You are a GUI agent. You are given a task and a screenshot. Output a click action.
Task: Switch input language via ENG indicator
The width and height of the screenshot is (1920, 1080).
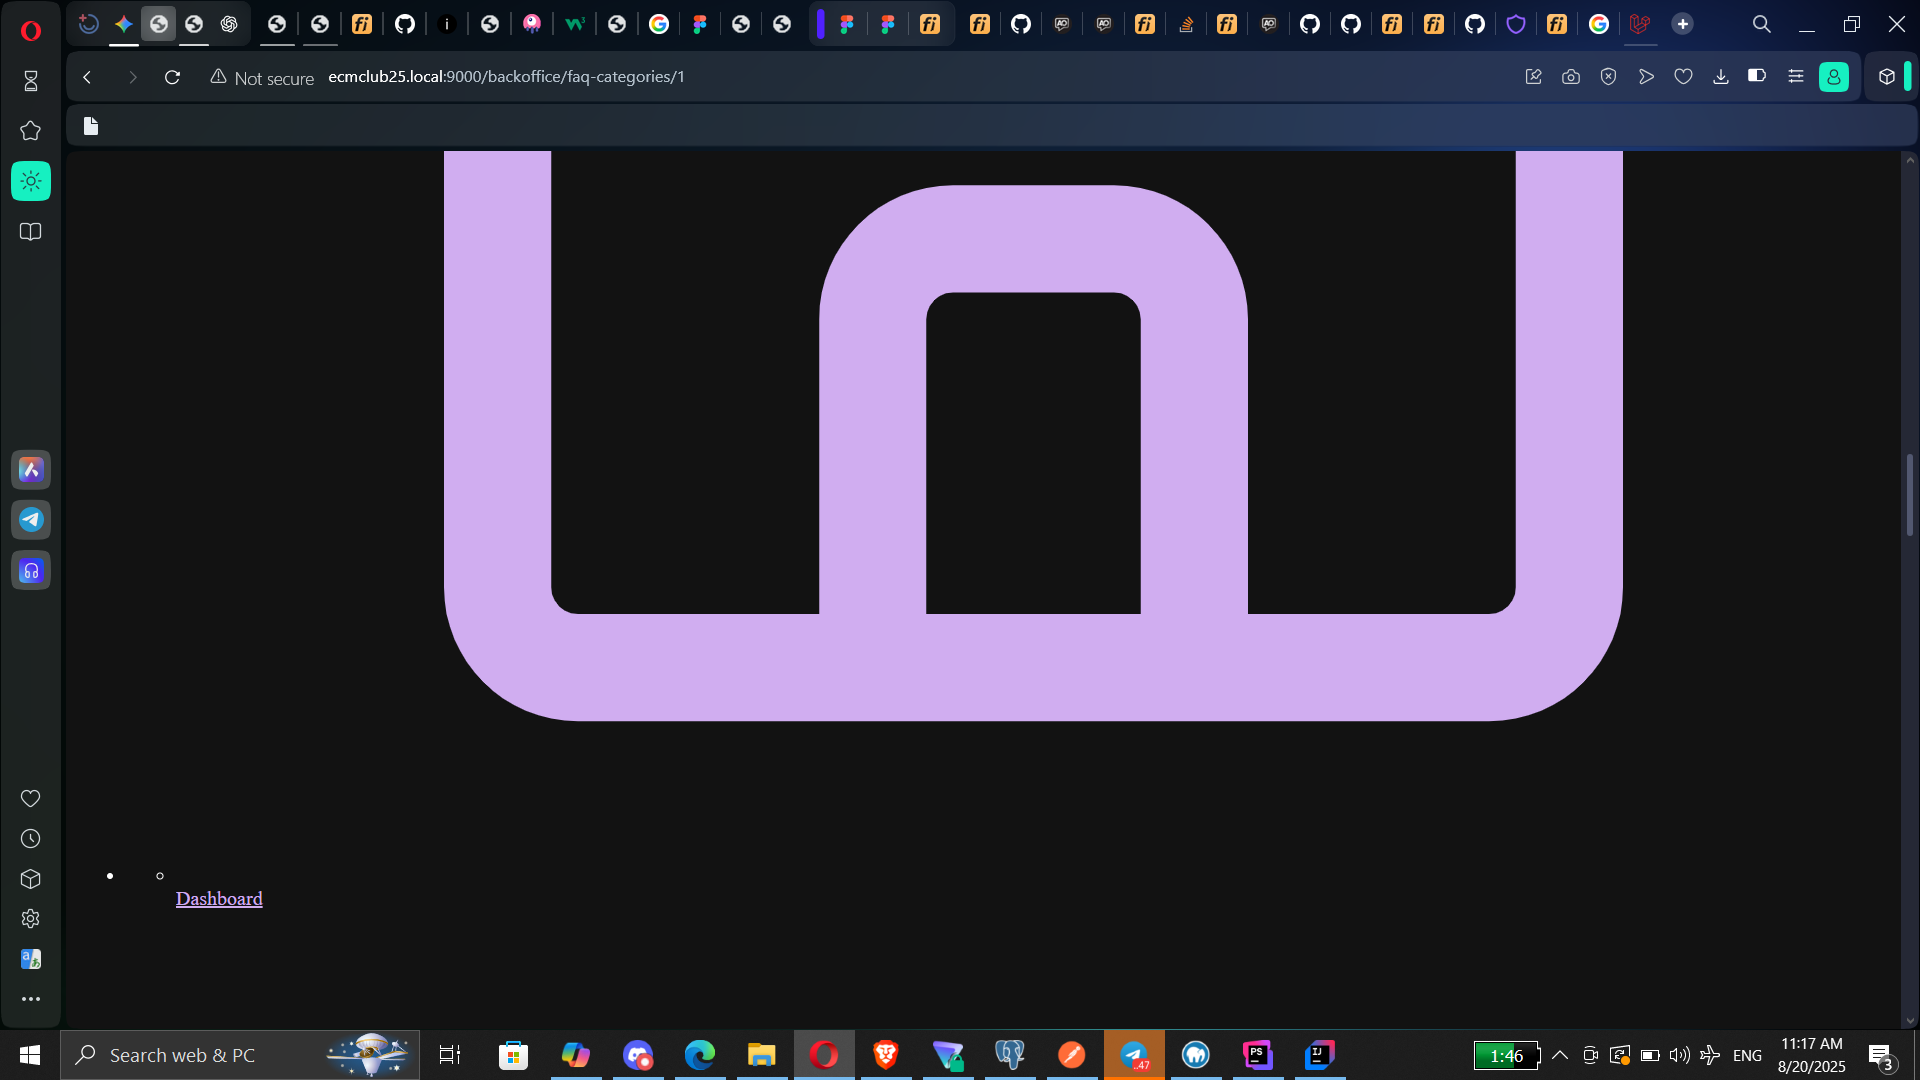(x=1747, y=1055)
